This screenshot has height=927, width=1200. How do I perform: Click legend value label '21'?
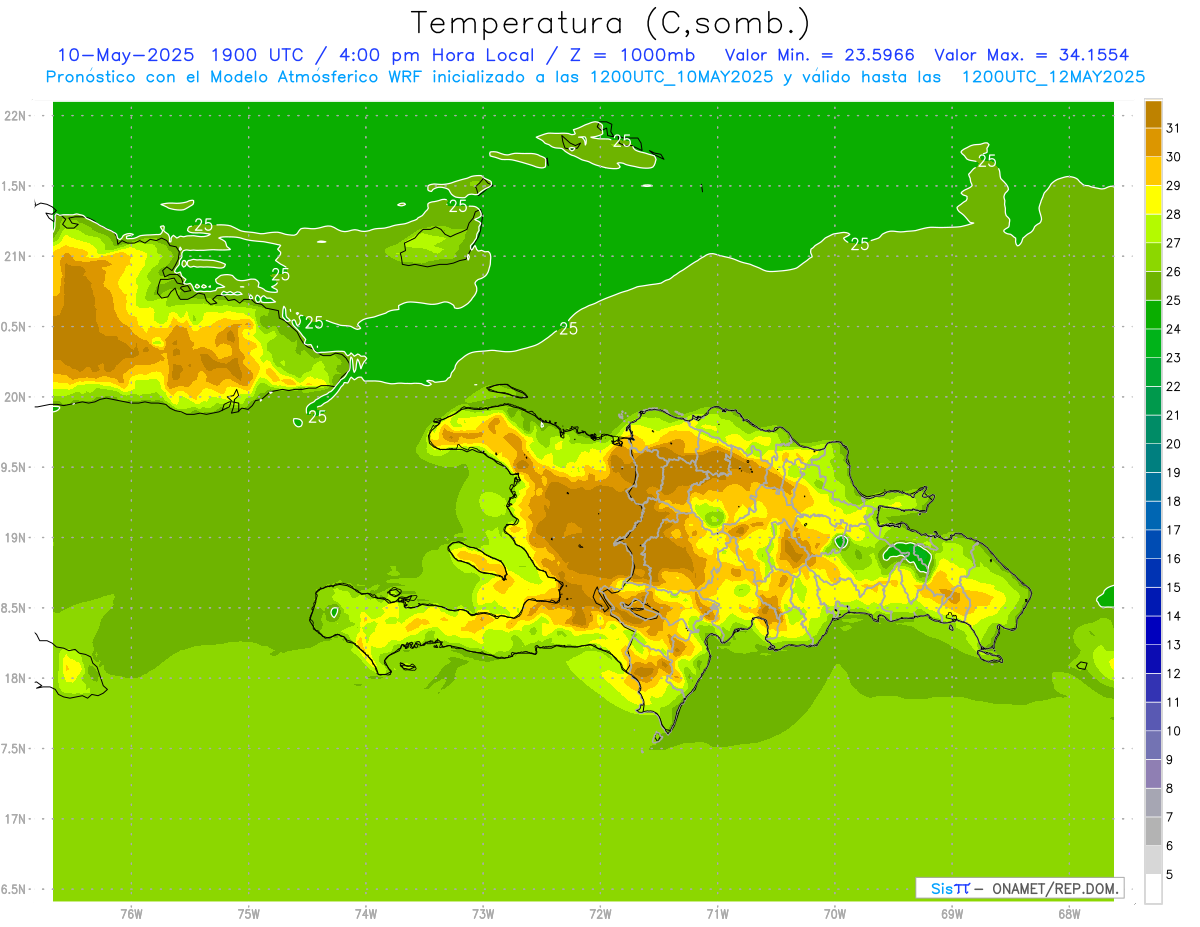[x=1173, y=415]
